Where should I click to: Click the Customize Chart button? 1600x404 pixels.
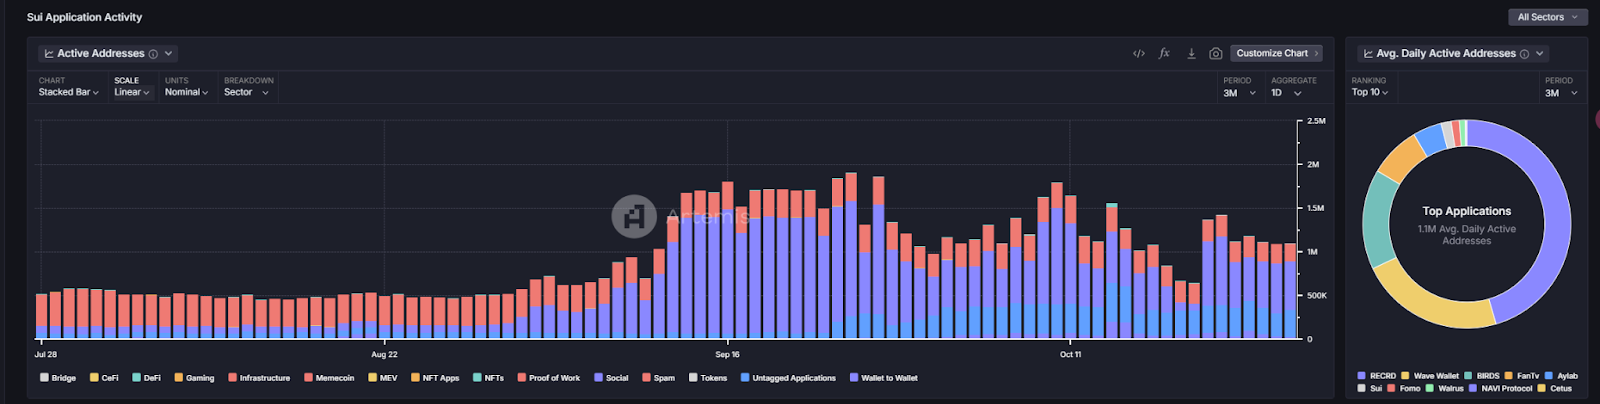(1277, 53)
